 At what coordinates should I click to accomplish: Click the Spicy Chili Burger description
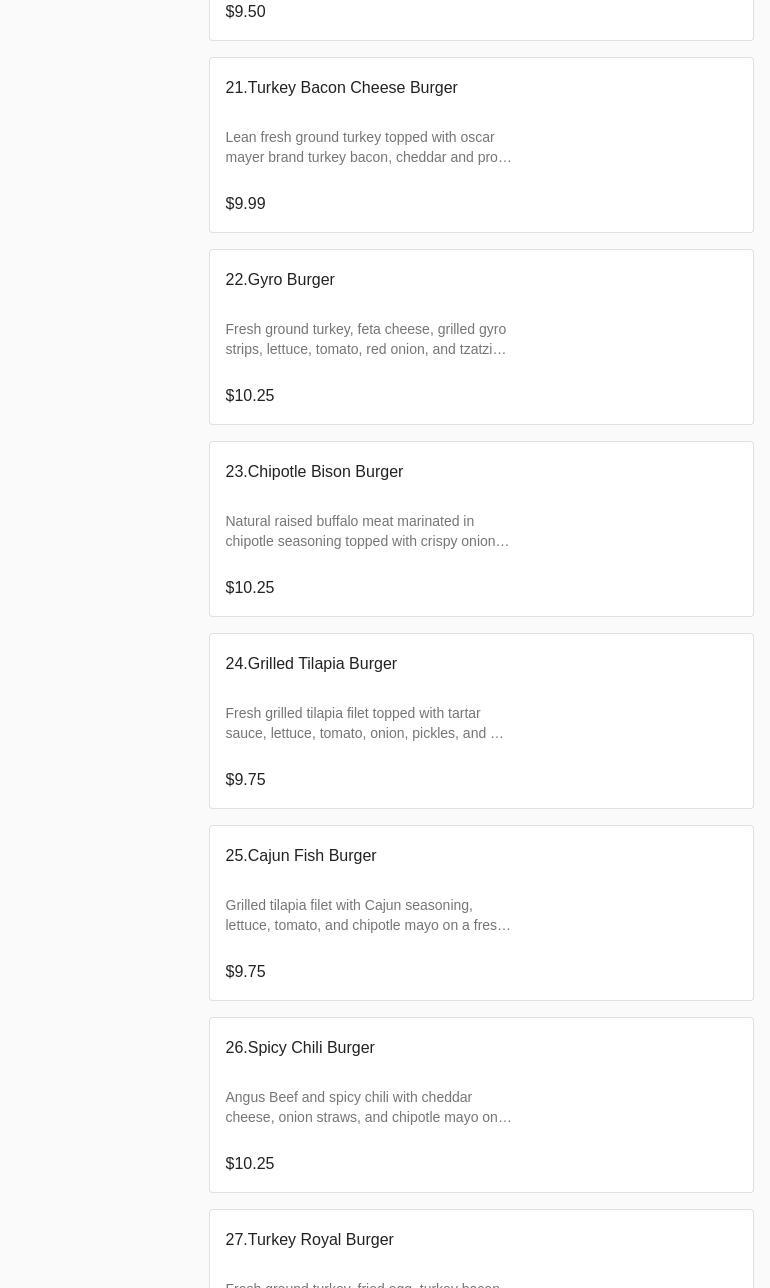click(368, 1107)
